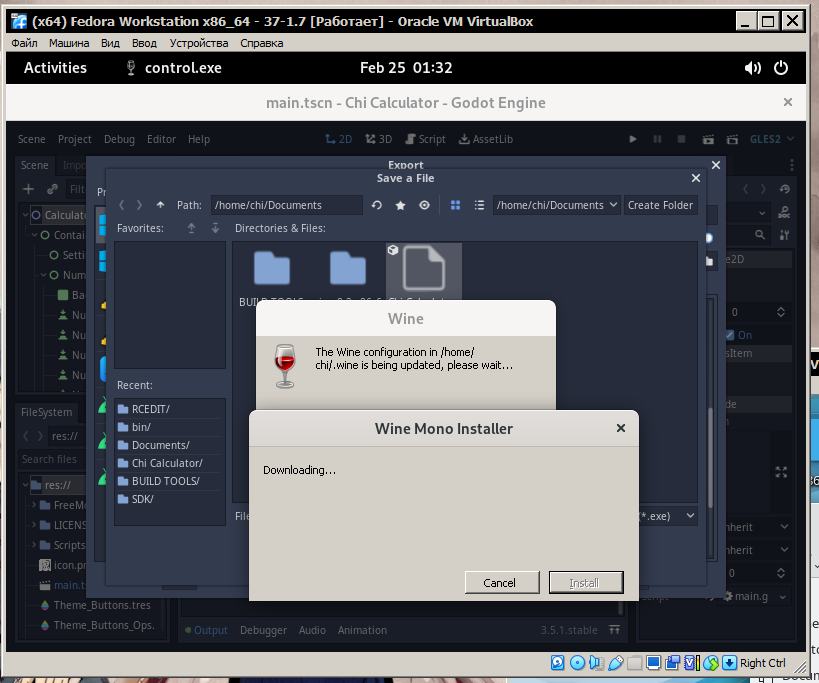Go to parent folder arrow
819x683 pixels.
160,205
